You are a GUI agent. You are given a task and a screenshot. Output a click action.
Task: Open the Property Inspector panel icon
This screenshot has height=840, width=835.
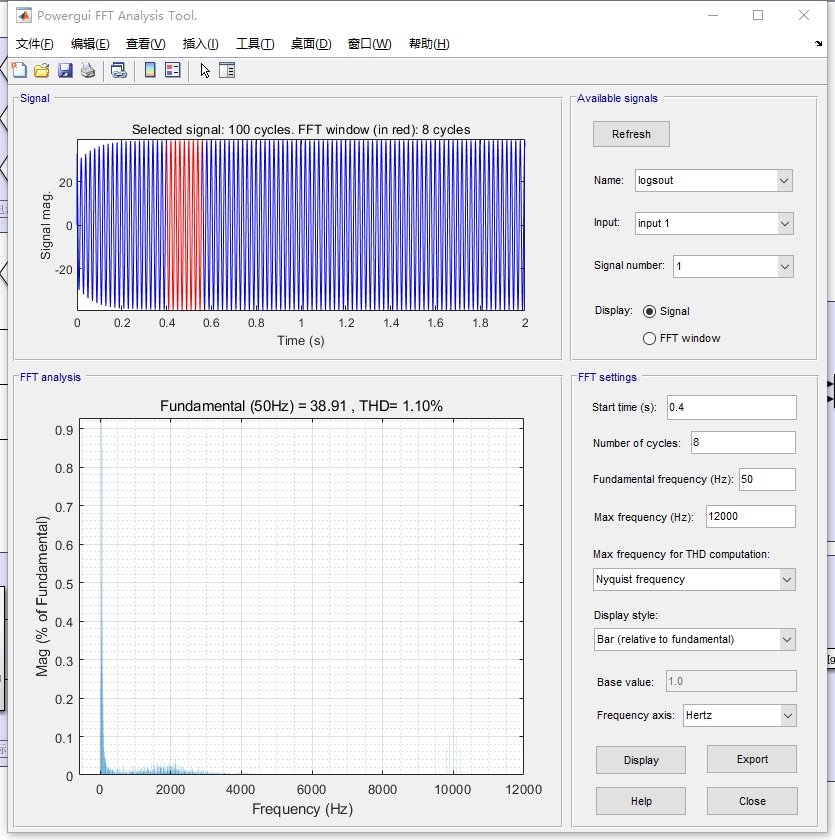click(227, 70)
